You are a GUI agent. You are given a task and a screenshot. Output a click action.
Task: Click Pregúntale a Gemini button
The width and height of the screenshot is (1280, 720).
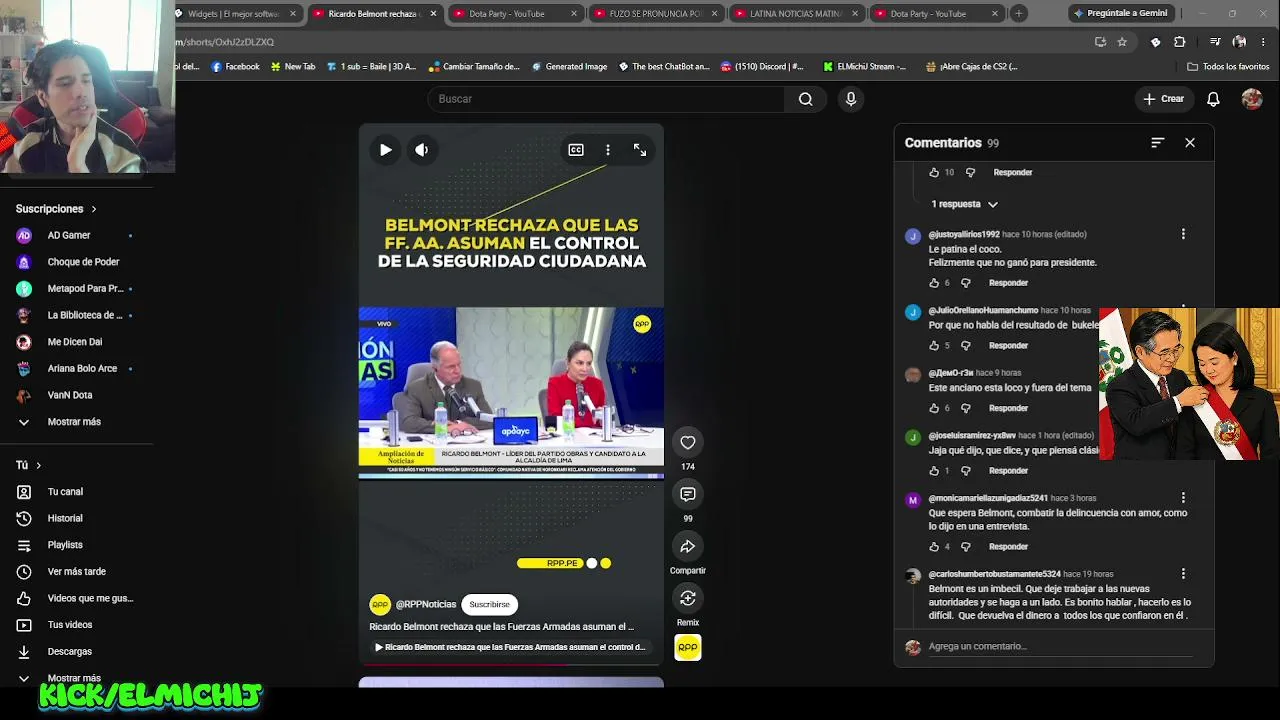[1119, 14]
